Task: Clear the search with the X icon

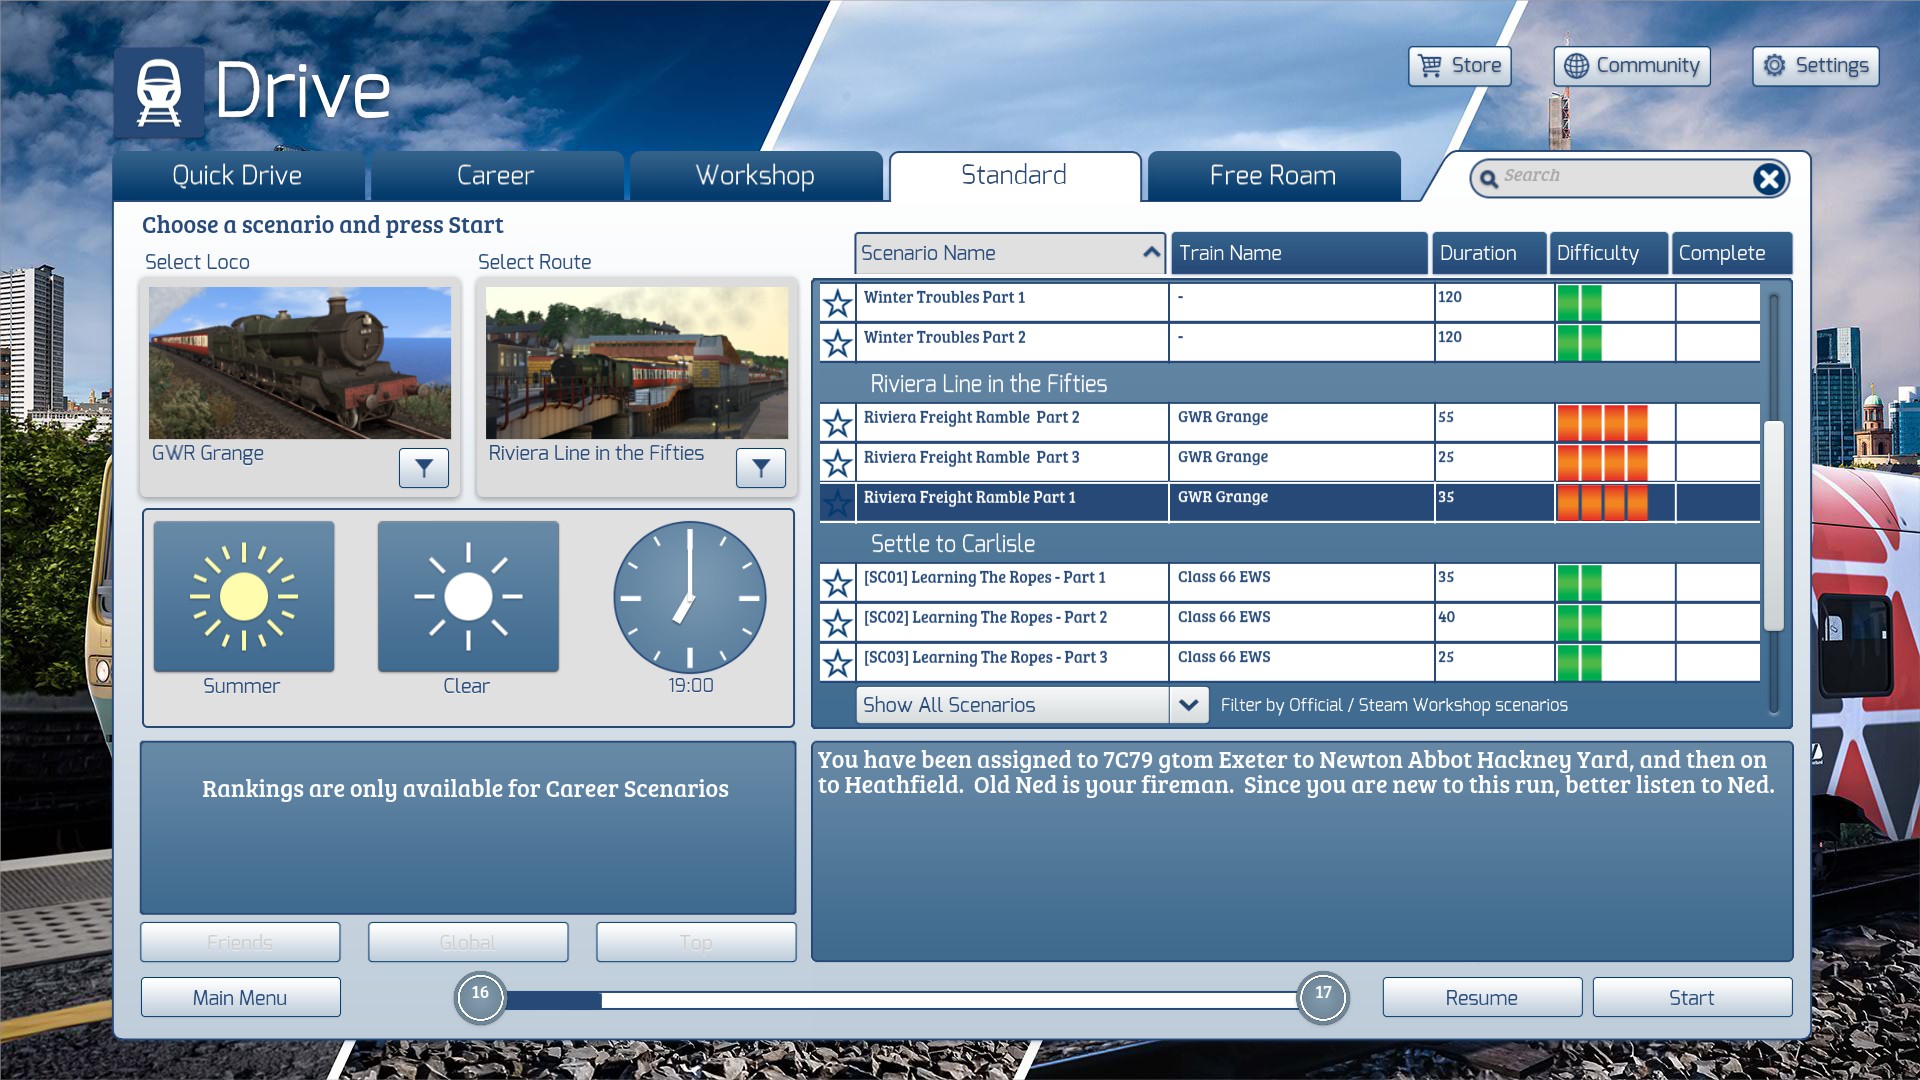Action: pos(1768,179)
